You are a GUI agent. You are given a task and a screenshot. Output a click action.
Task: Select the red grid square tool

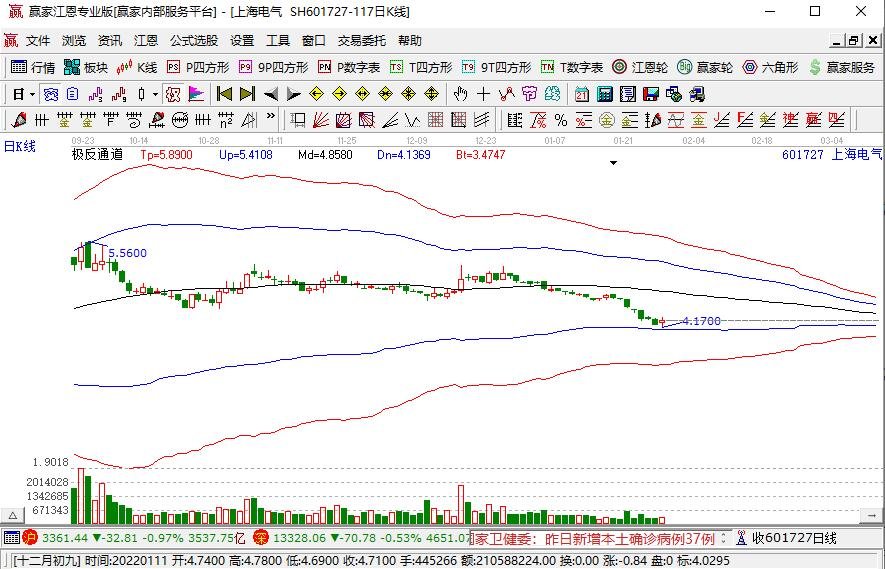(x=436, y=120)
